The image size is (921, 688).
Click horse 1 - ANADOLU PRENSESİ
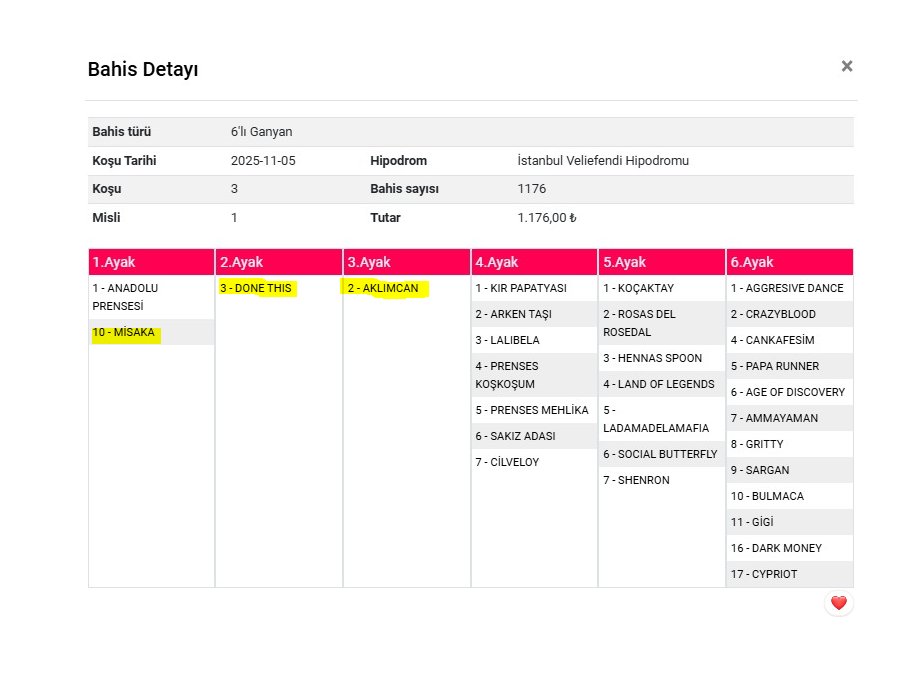tap(152, 297)
